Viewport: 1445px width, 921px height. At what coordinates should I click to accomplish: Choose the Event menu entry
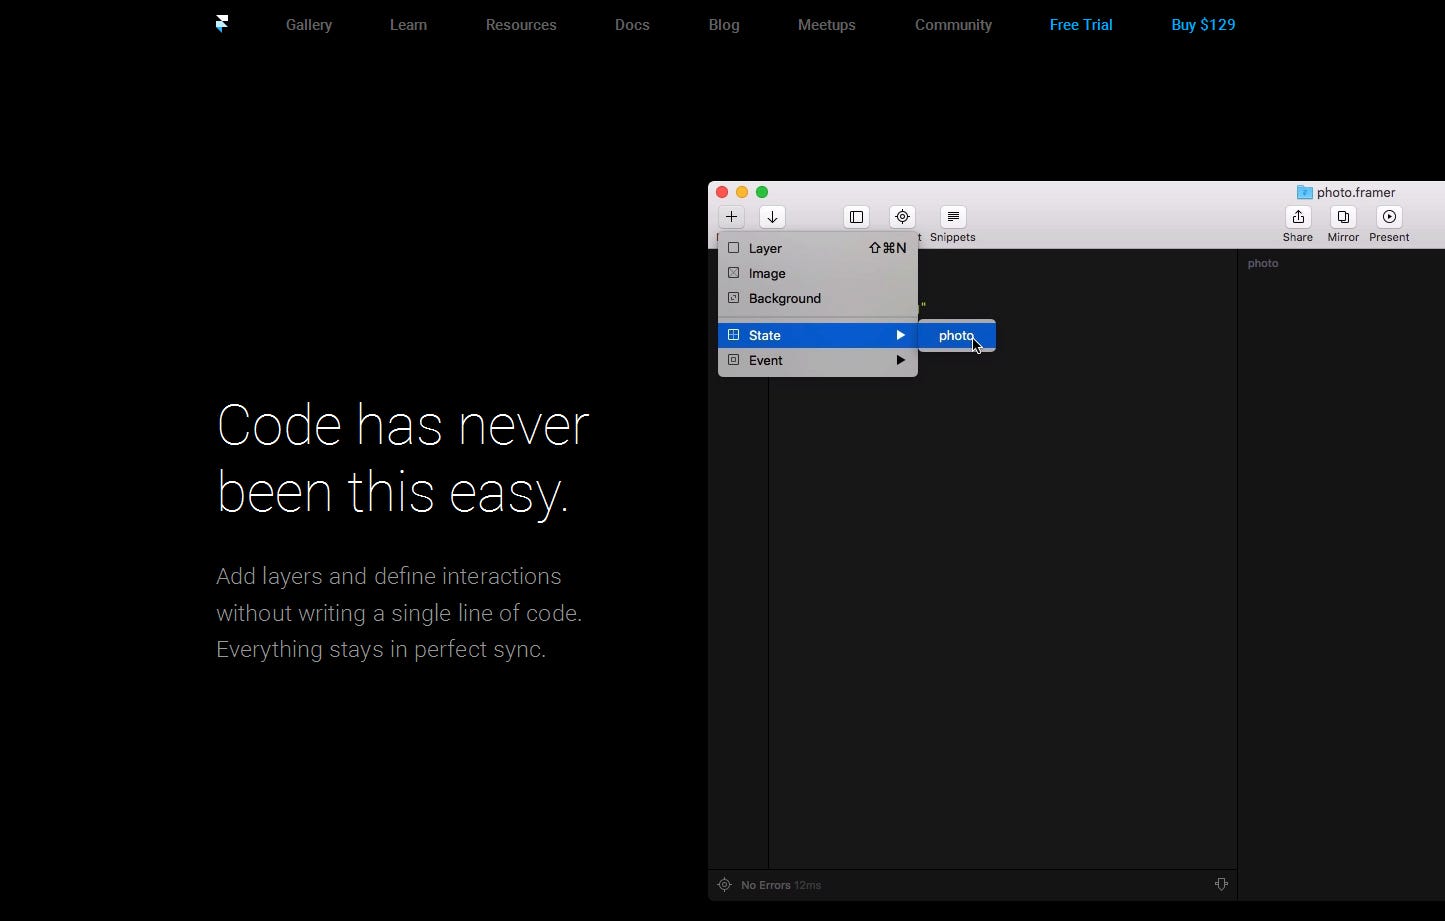818,360
